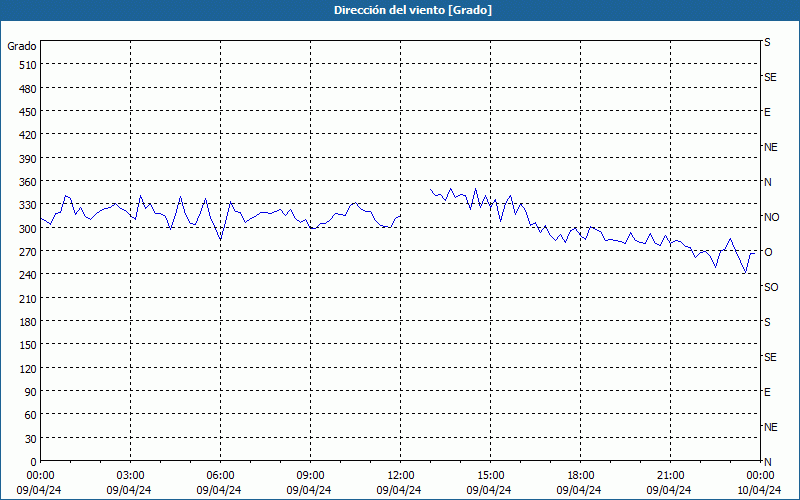Select the 510 value on the left axis
The width and height of the screenshot is (800, 500).
coord(28,65)
